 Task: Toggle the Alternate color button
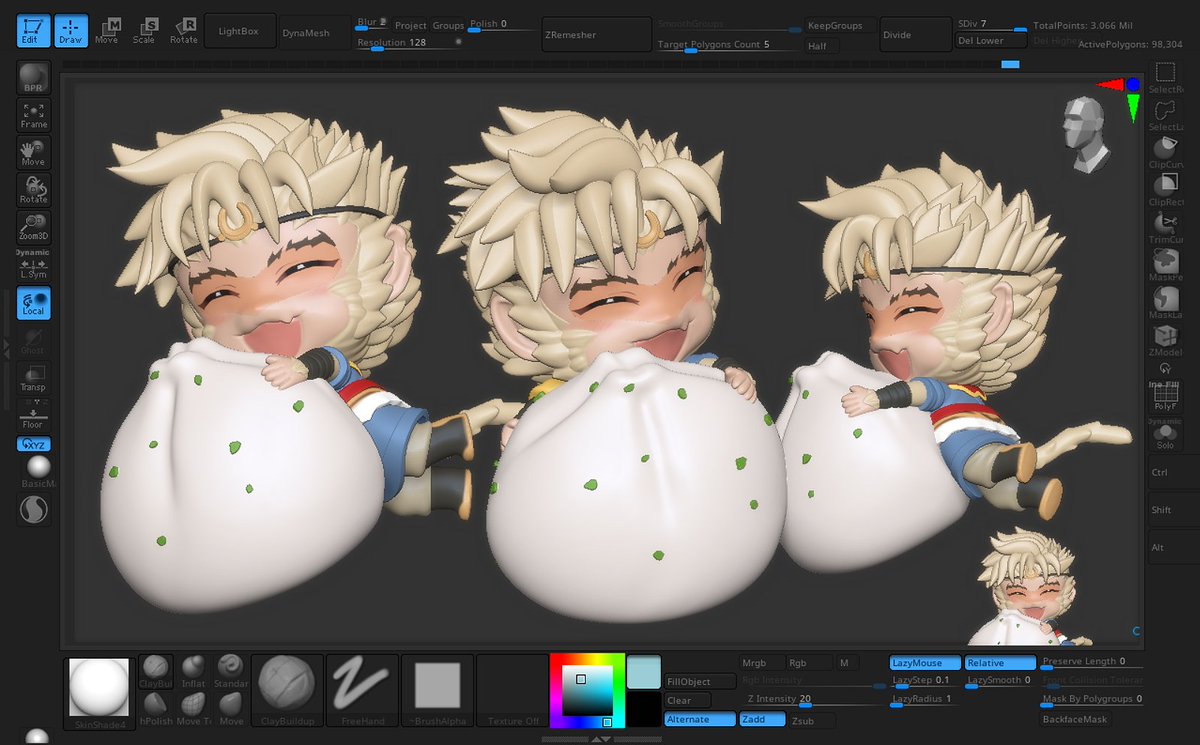700,720
